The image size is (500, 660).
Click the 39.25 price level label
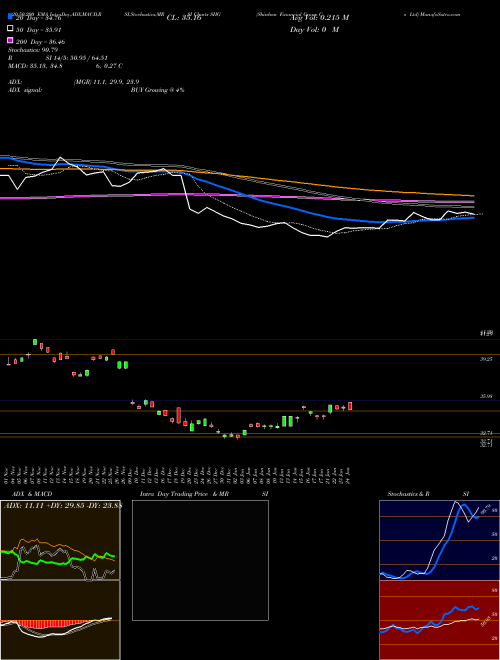pos(486,359)
